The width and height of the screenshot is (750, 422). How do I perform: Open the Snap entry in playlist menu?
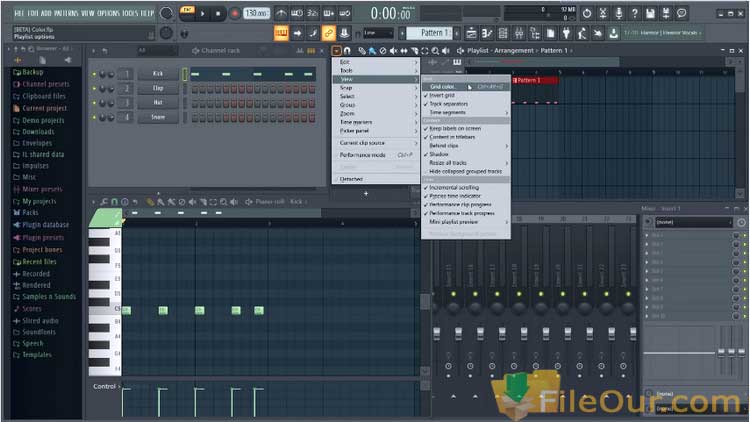[x=376, y=88]
